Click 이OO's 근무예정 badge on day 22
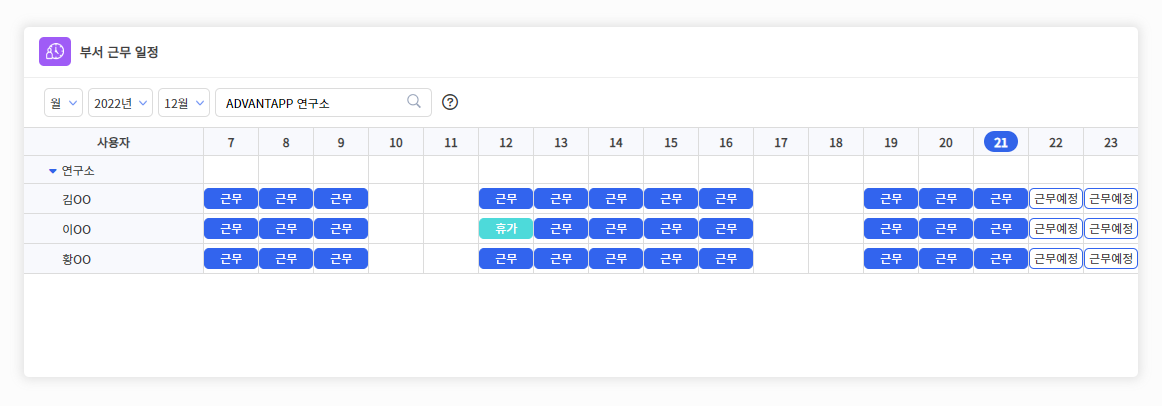 pyautogui.click(x=1055, y=228)
